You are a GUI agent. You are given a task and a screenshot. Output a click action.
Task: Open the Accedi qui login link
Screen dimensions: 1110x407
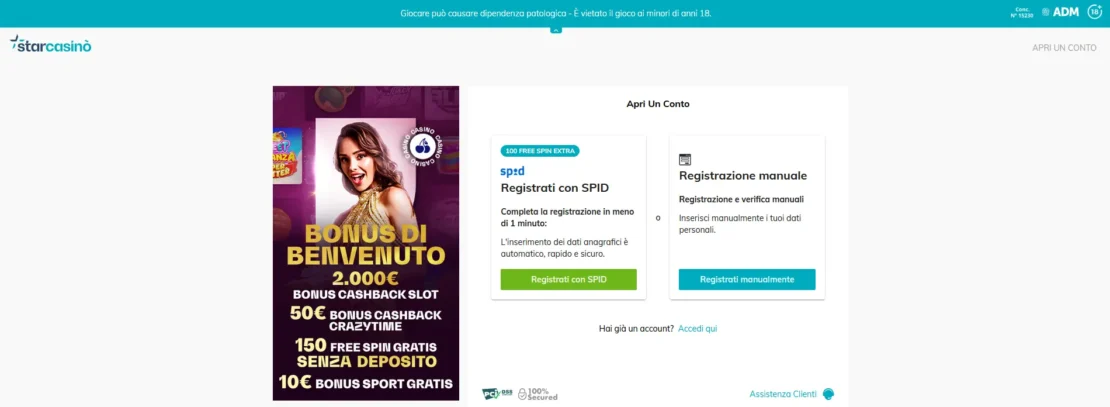[698, 328]
